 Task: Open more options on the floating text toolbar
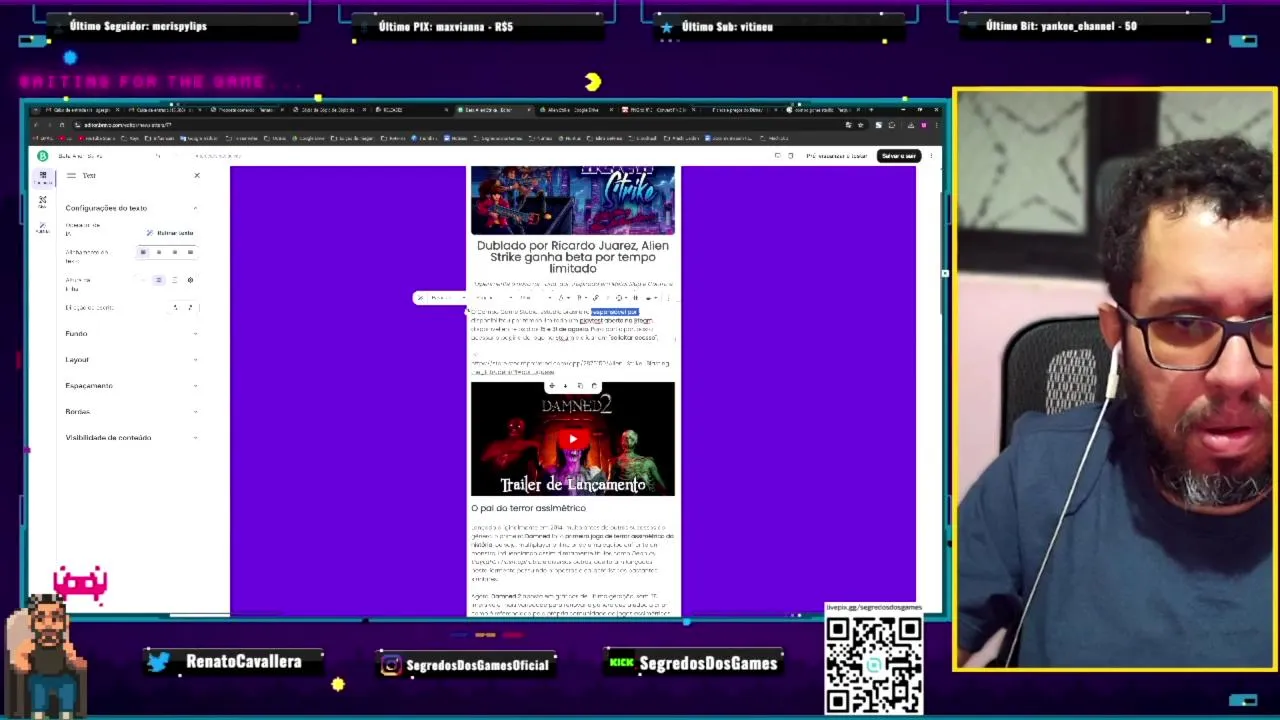pyautogui.click(x=668, y=298)
